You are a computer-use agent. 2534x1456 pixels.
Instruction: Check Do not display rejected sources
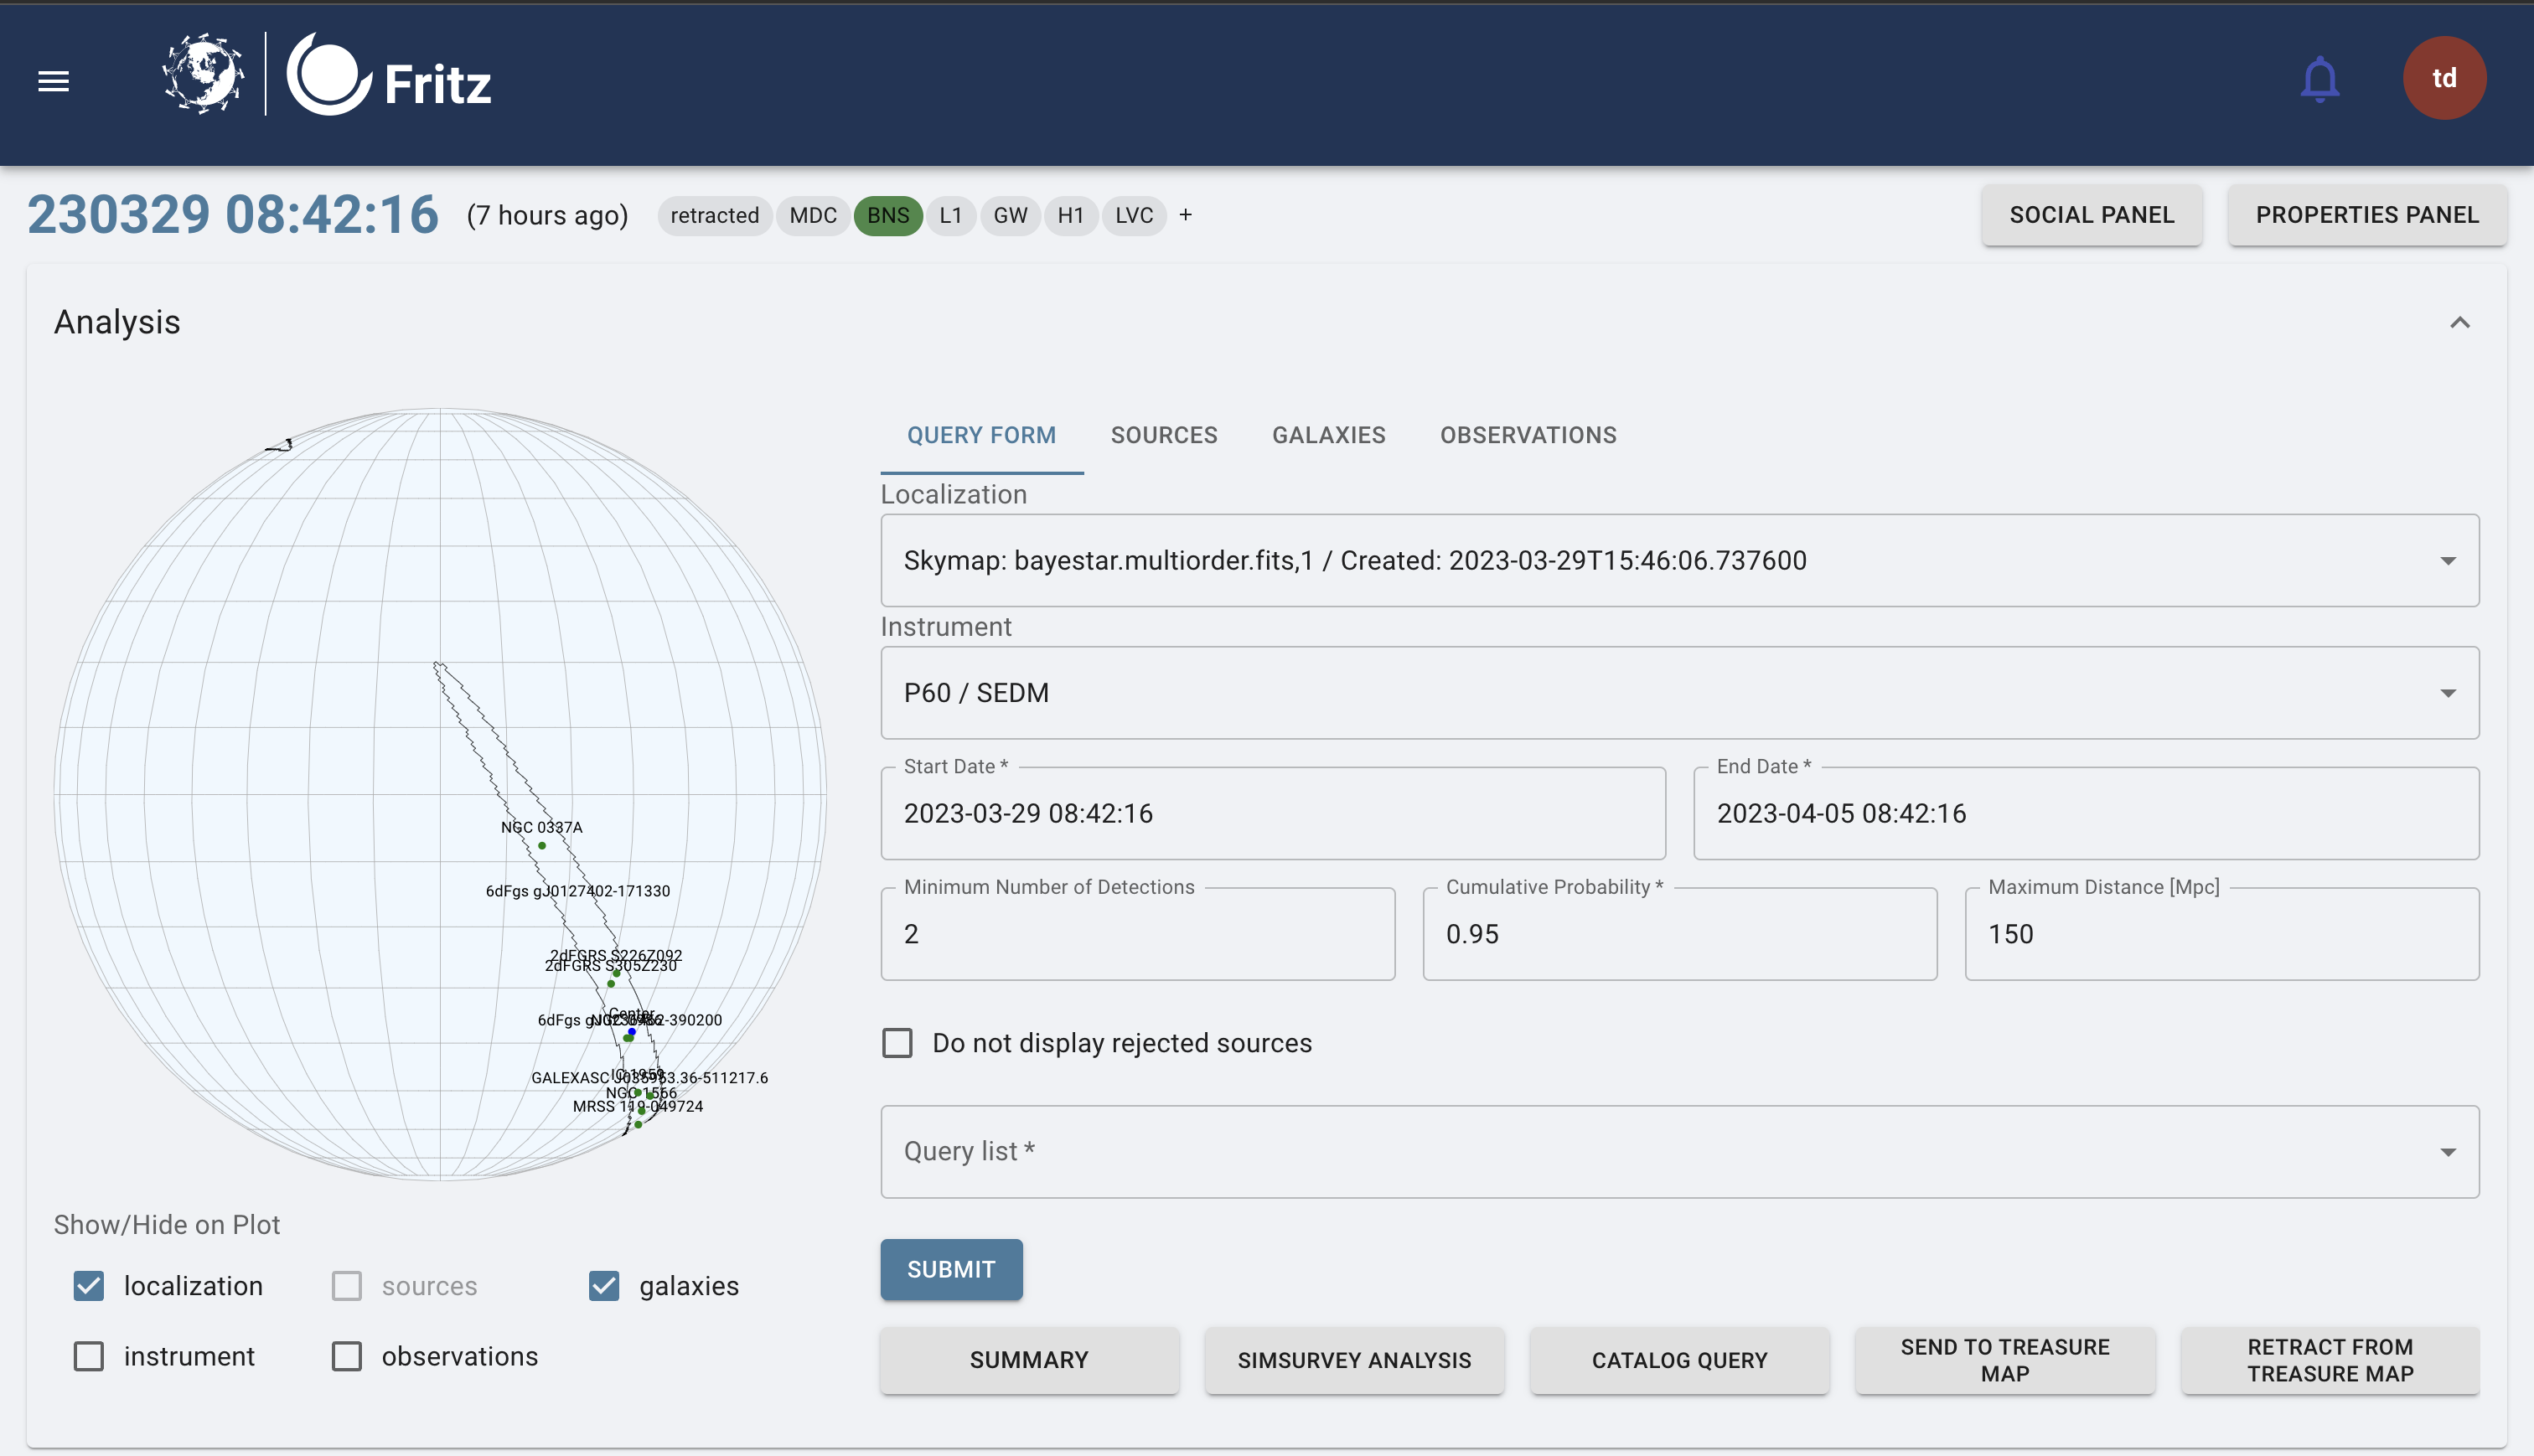tap(897, 1043)
